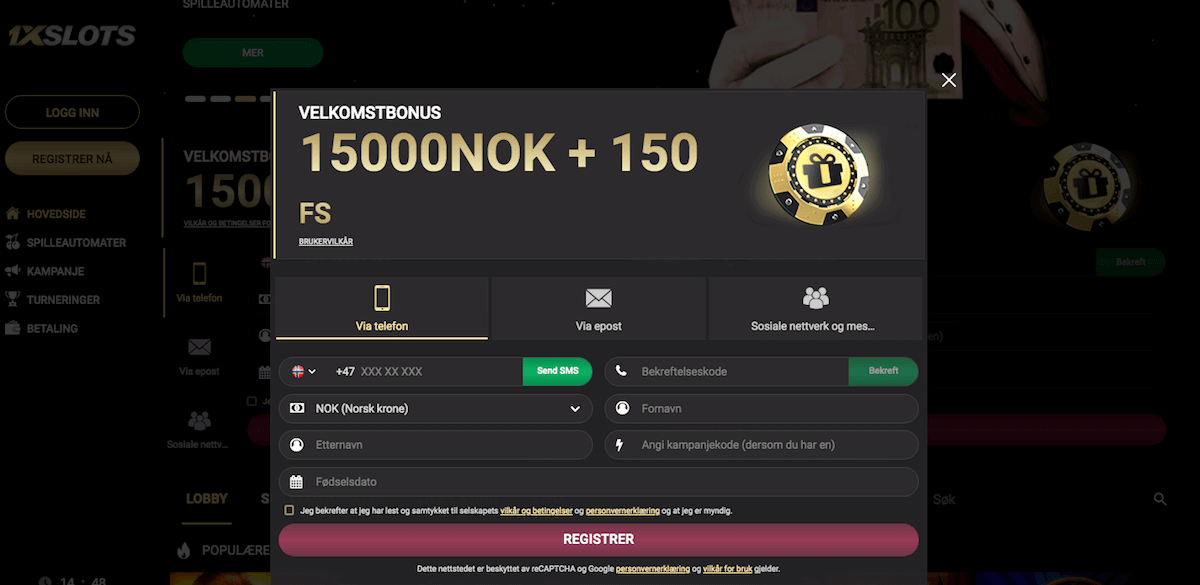Close the registration popup with the X
1200x585 pixels.
point(949,80)
